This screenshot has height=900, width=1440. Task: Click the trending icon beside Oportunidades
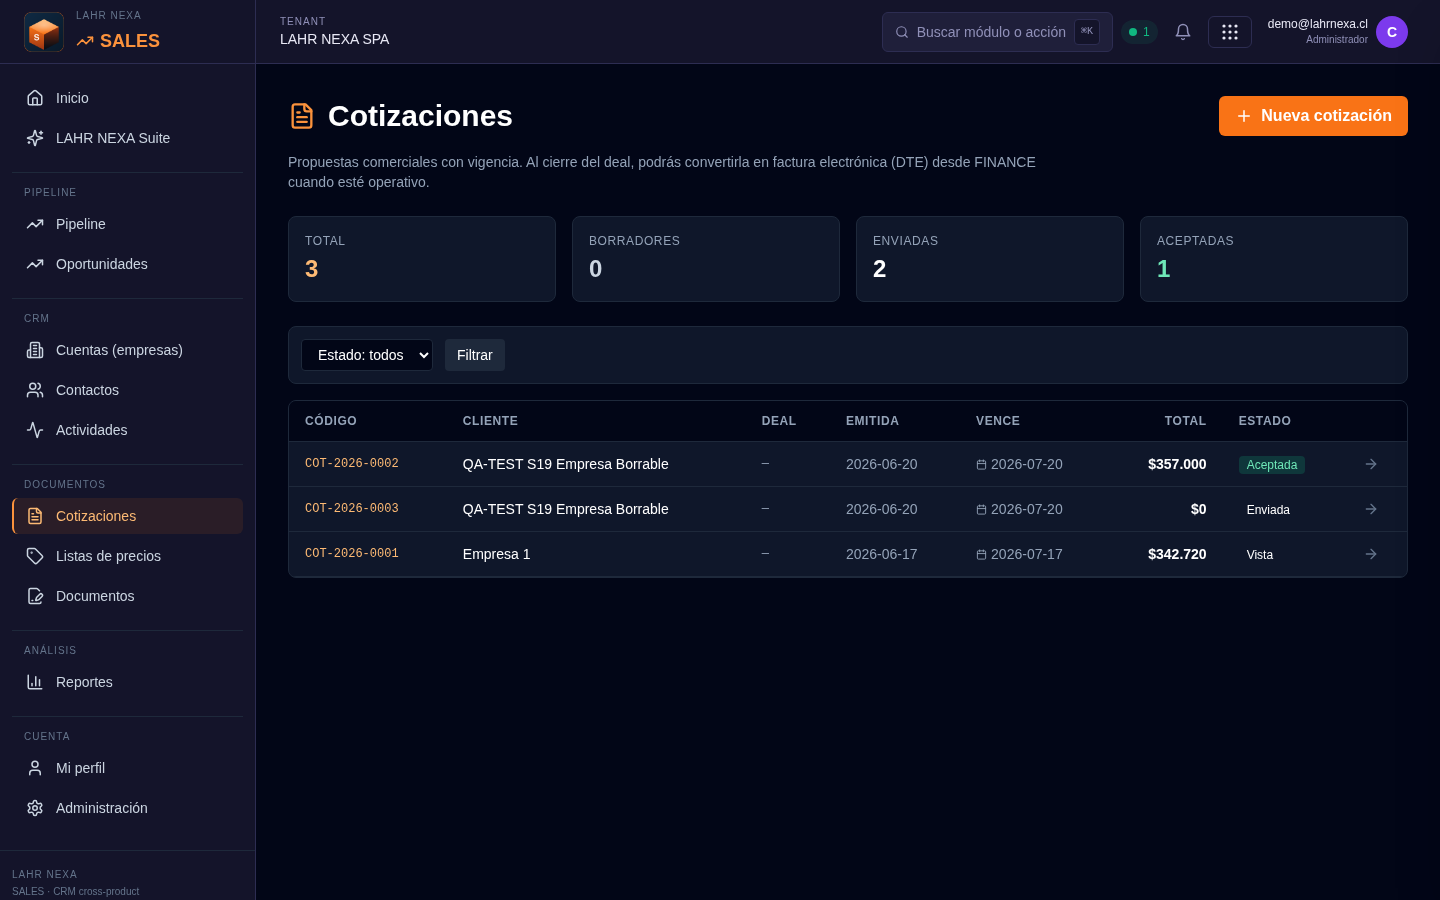[x=35, y=264]
